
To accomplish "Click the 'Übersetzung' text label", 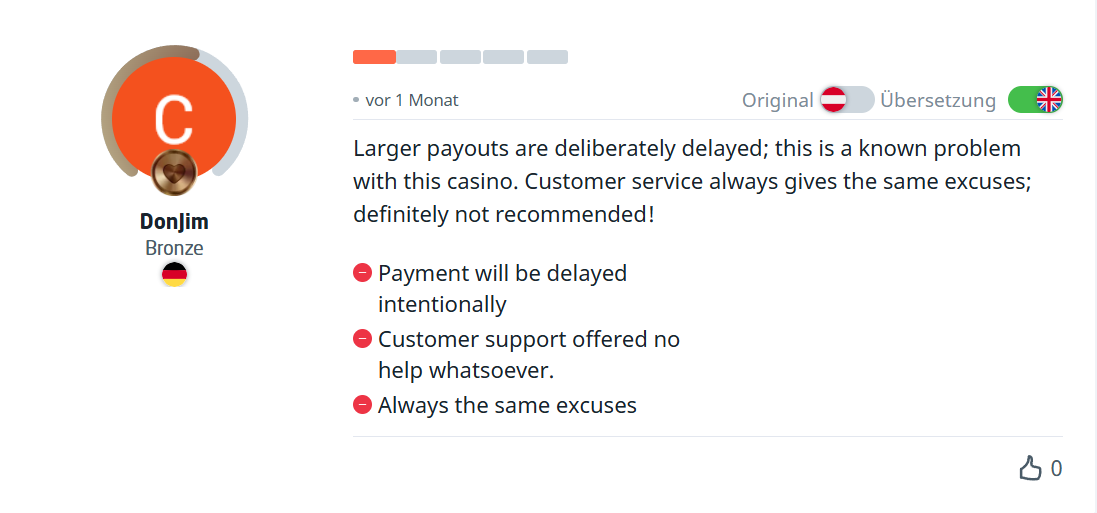I will (938, 100).
